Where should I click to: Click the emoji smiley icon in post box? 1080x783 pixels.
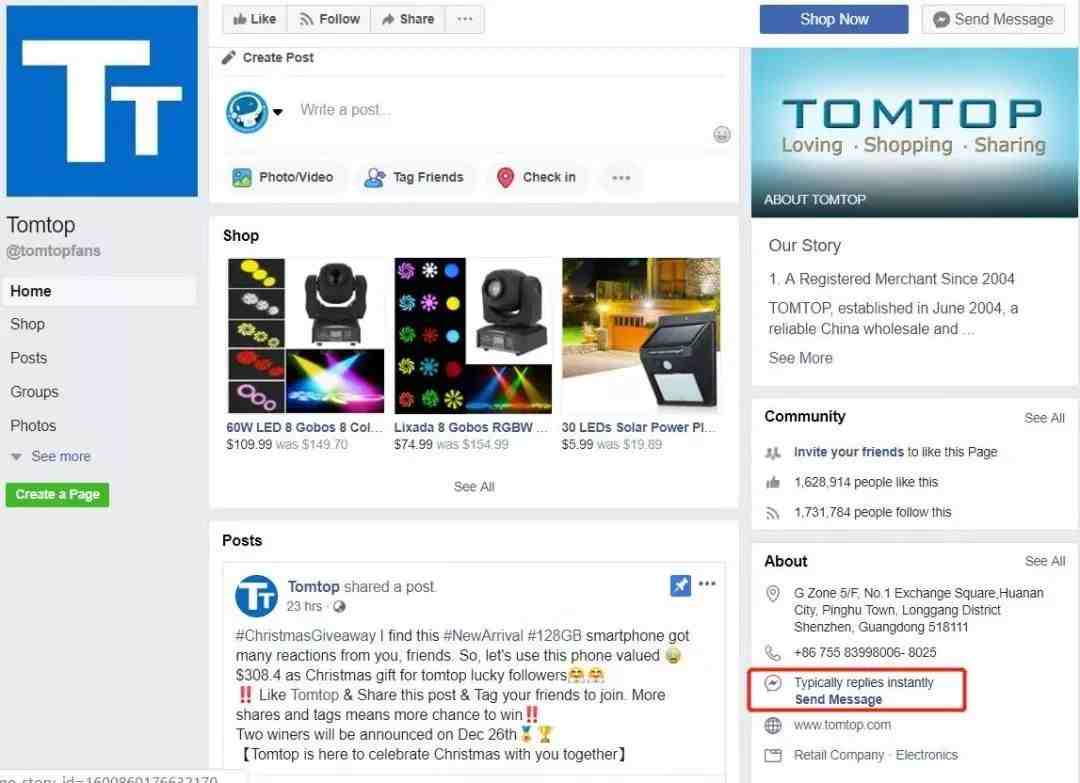pos(721,134)
